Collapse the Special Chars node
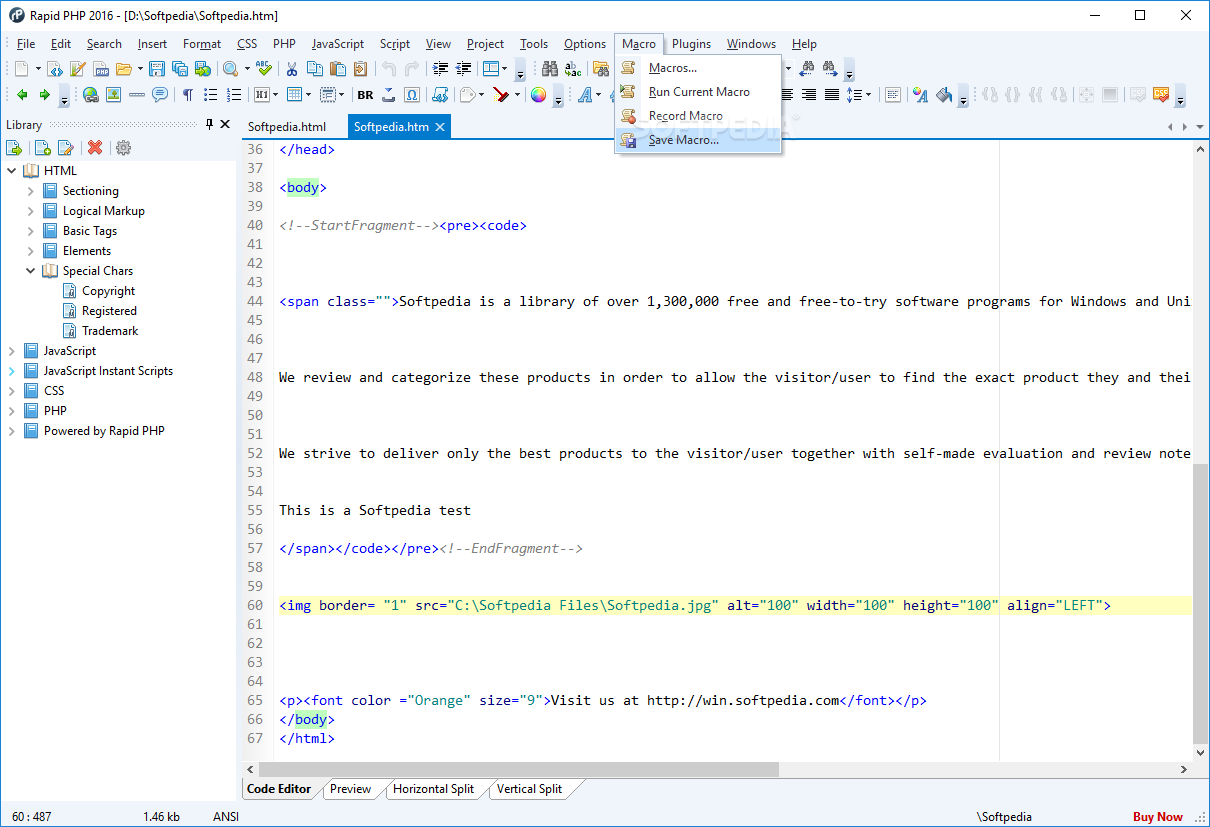1210x827 pixels. [31, 271]
